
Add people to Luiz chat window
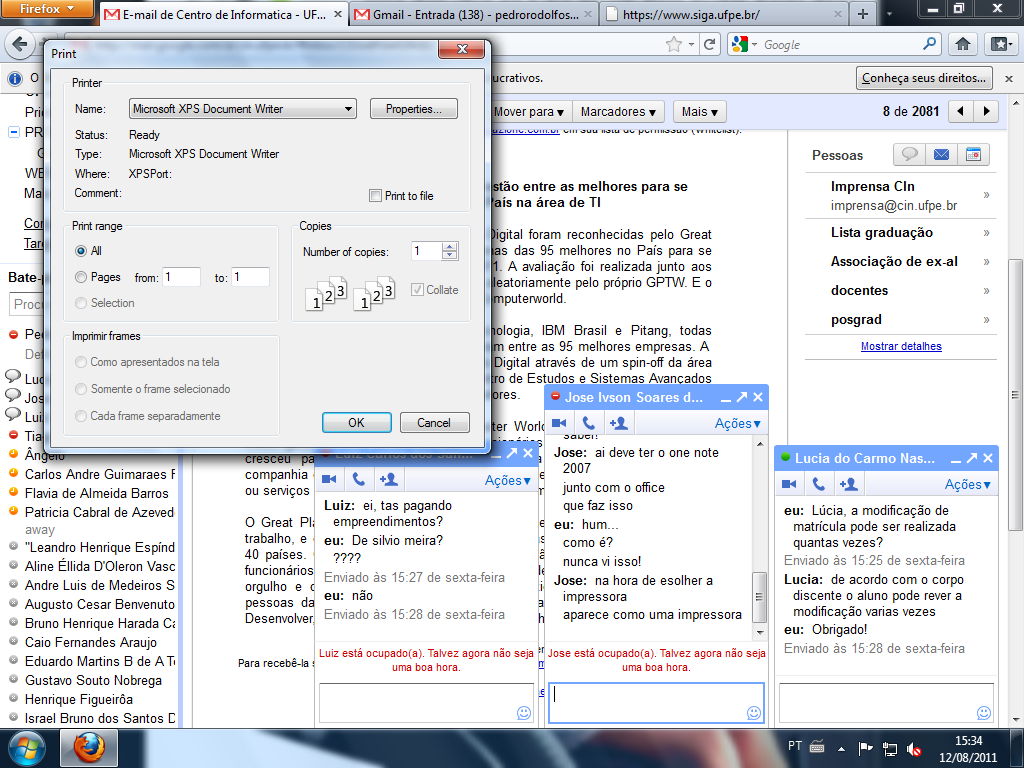[x=389, y=479]
